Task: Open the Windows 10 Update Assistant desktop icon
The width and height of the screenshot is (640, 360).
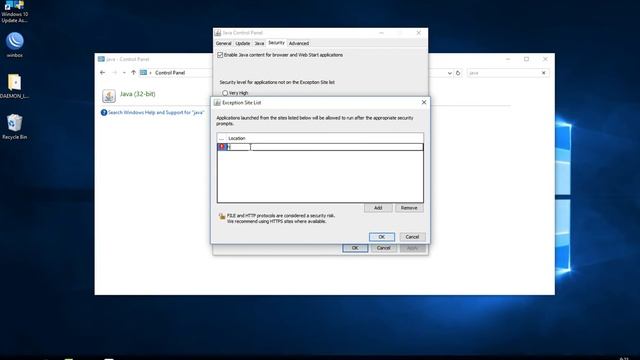Action: coord(14,11)
